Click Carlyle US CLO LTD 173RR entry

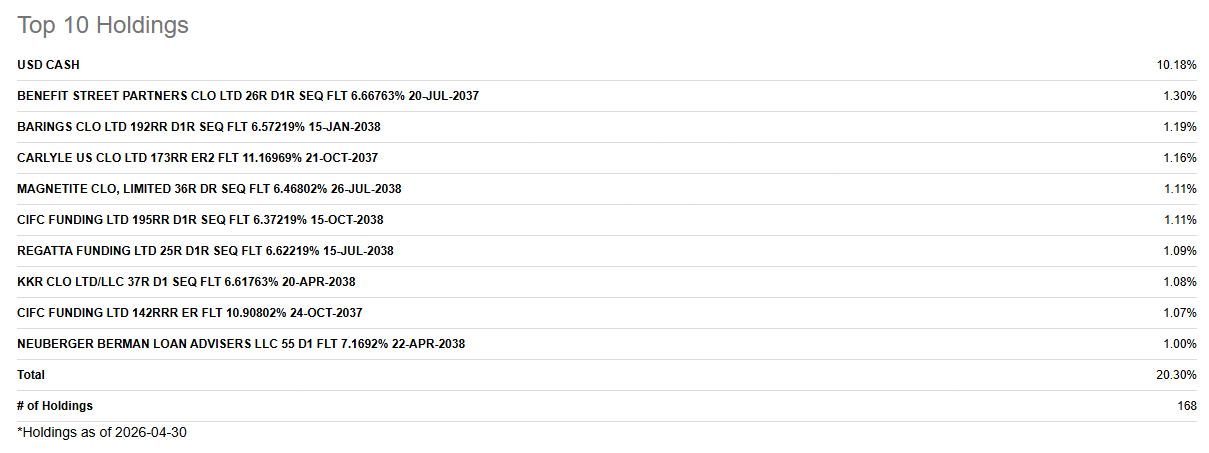point(197,158)
